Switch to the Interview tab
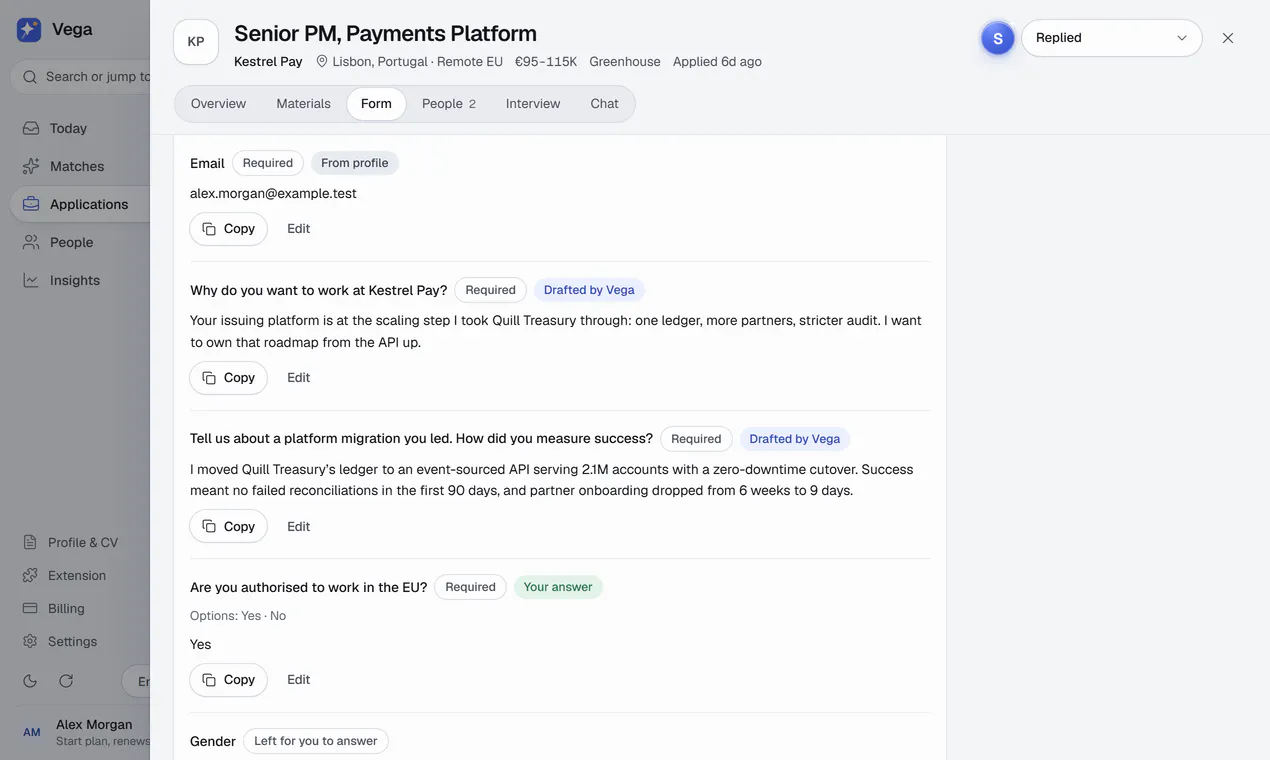Screen dimensions: 1270x760 533,104
